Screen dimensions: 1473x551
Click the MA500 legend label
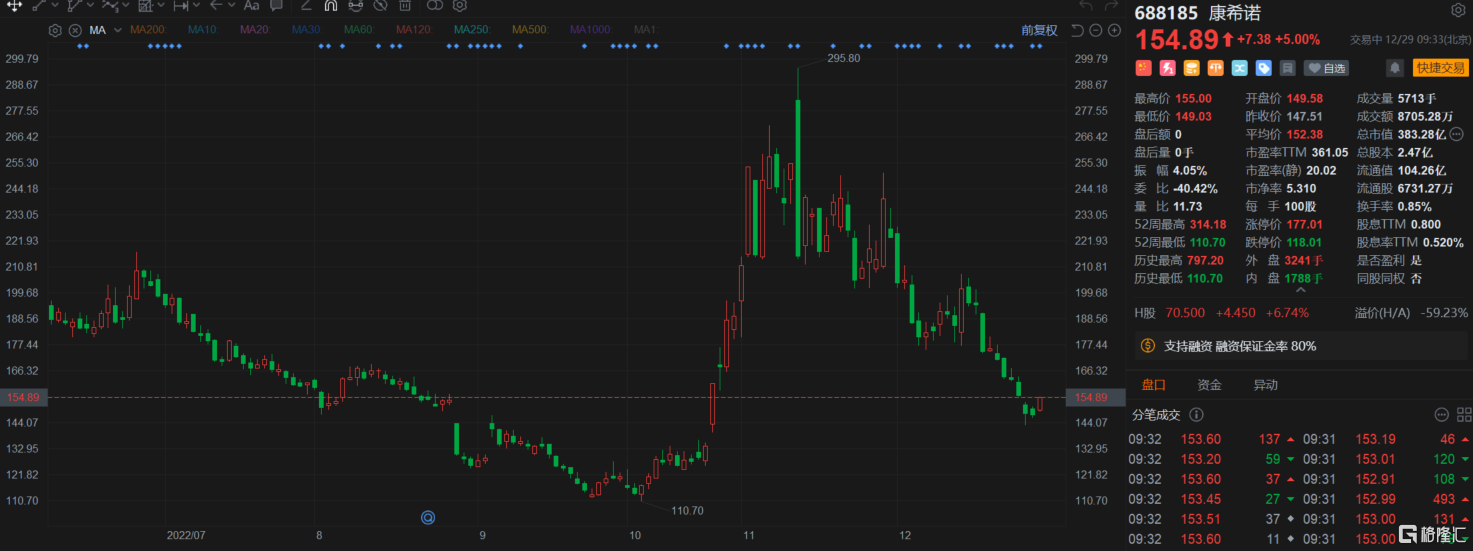tap(530, 30)
